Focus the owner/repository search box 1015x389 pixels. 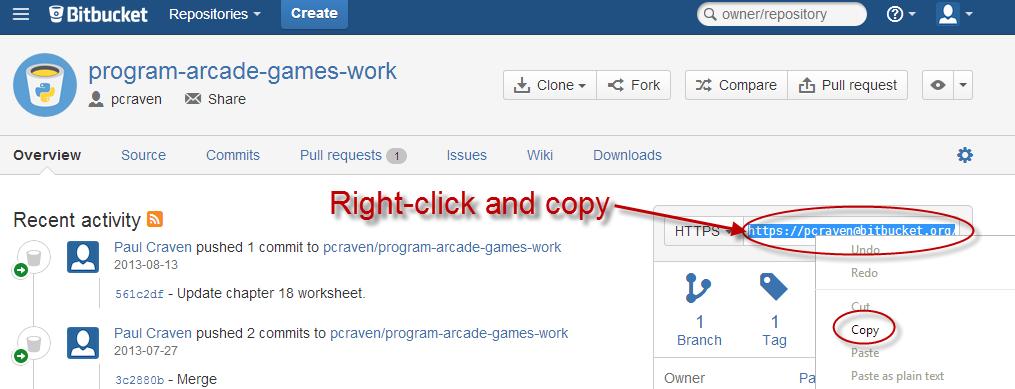781,14
